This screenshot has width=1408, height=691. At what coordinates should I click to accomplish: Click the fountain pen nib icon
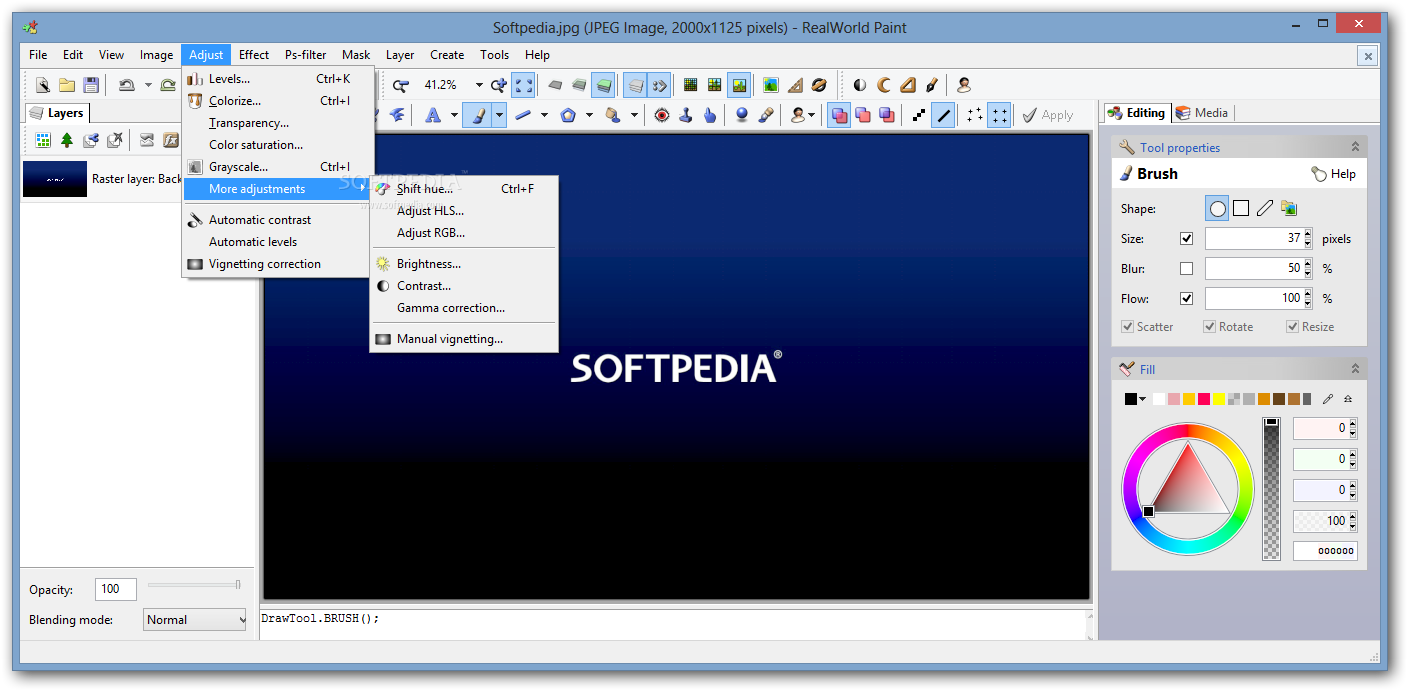931,85
